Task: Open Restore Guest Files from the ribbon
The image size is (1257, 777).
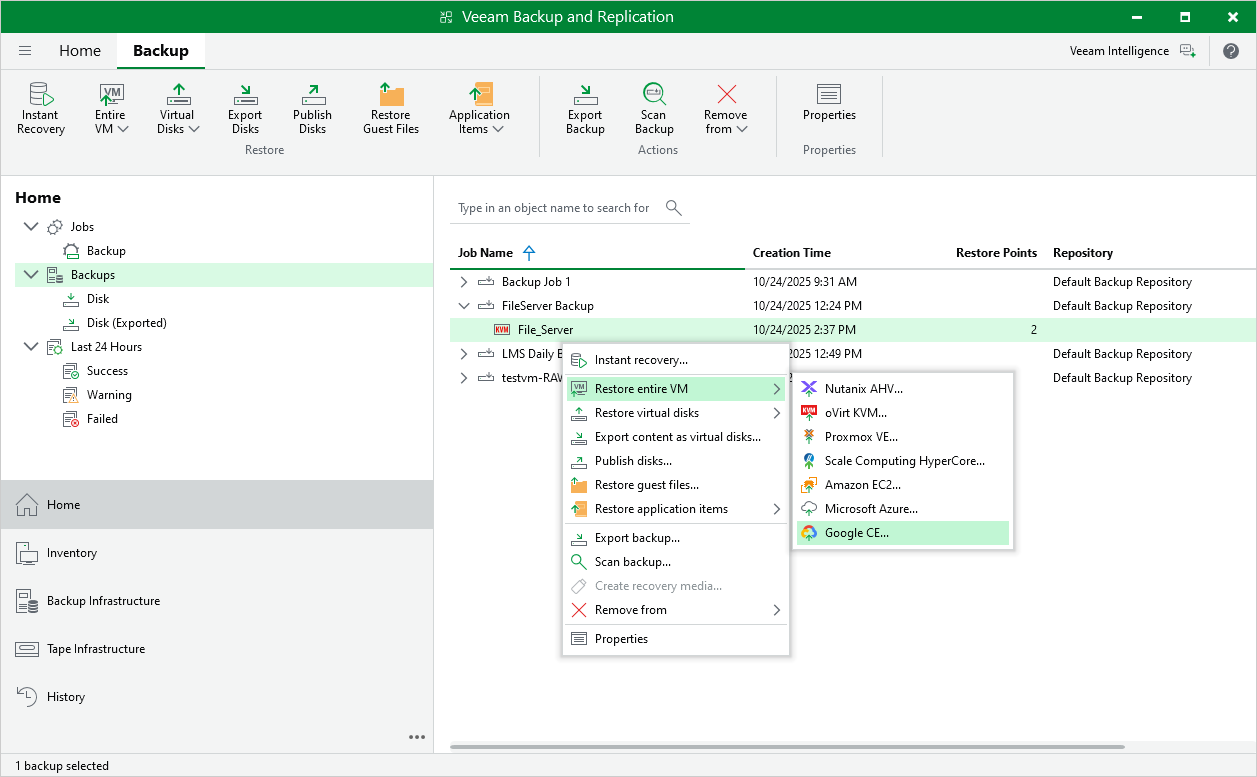Action: [x=391, y=108]
